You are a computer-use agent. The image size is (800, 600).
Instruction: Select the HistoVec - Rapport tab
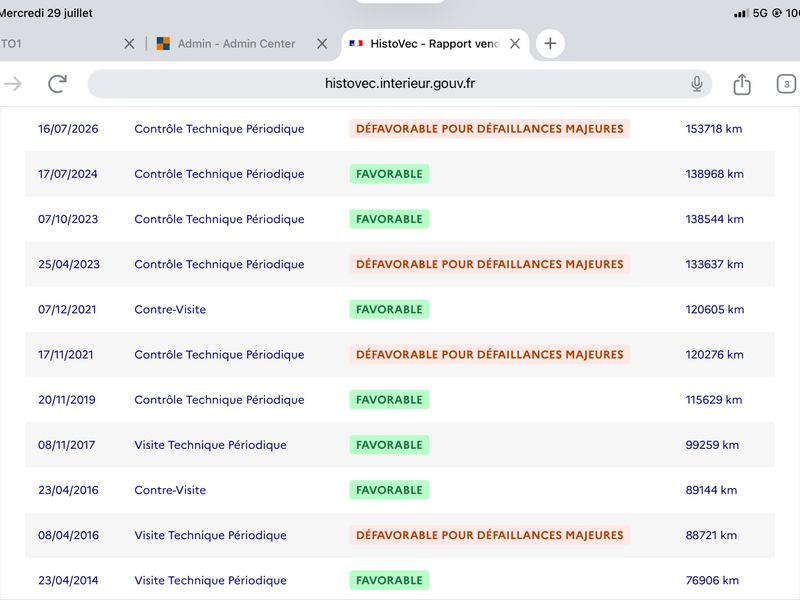435,44
